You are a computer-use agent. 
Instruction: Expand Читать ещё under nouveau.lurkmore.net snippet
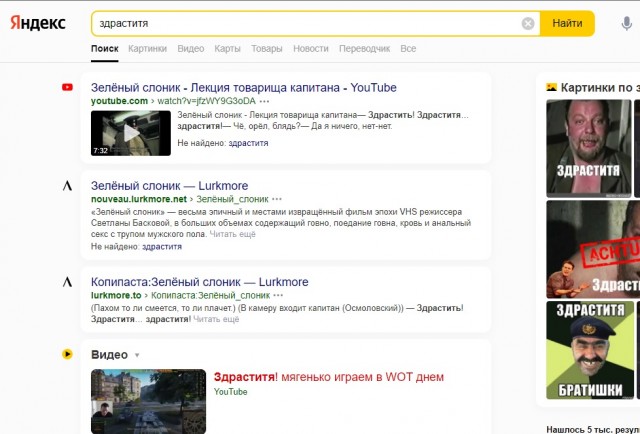pyautogui.click(x=232, y=234)
